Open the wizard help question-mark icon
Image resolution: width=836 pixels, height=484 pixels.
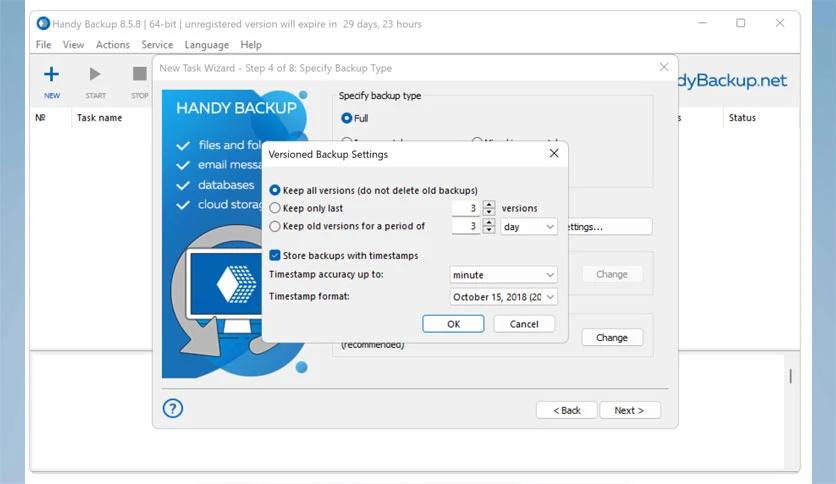click(173, 409)
